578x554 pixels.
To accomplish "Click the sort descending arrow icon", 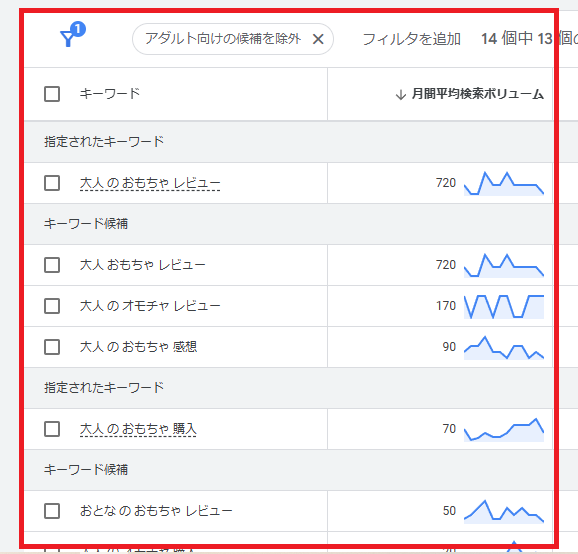I will coord(401,95).
